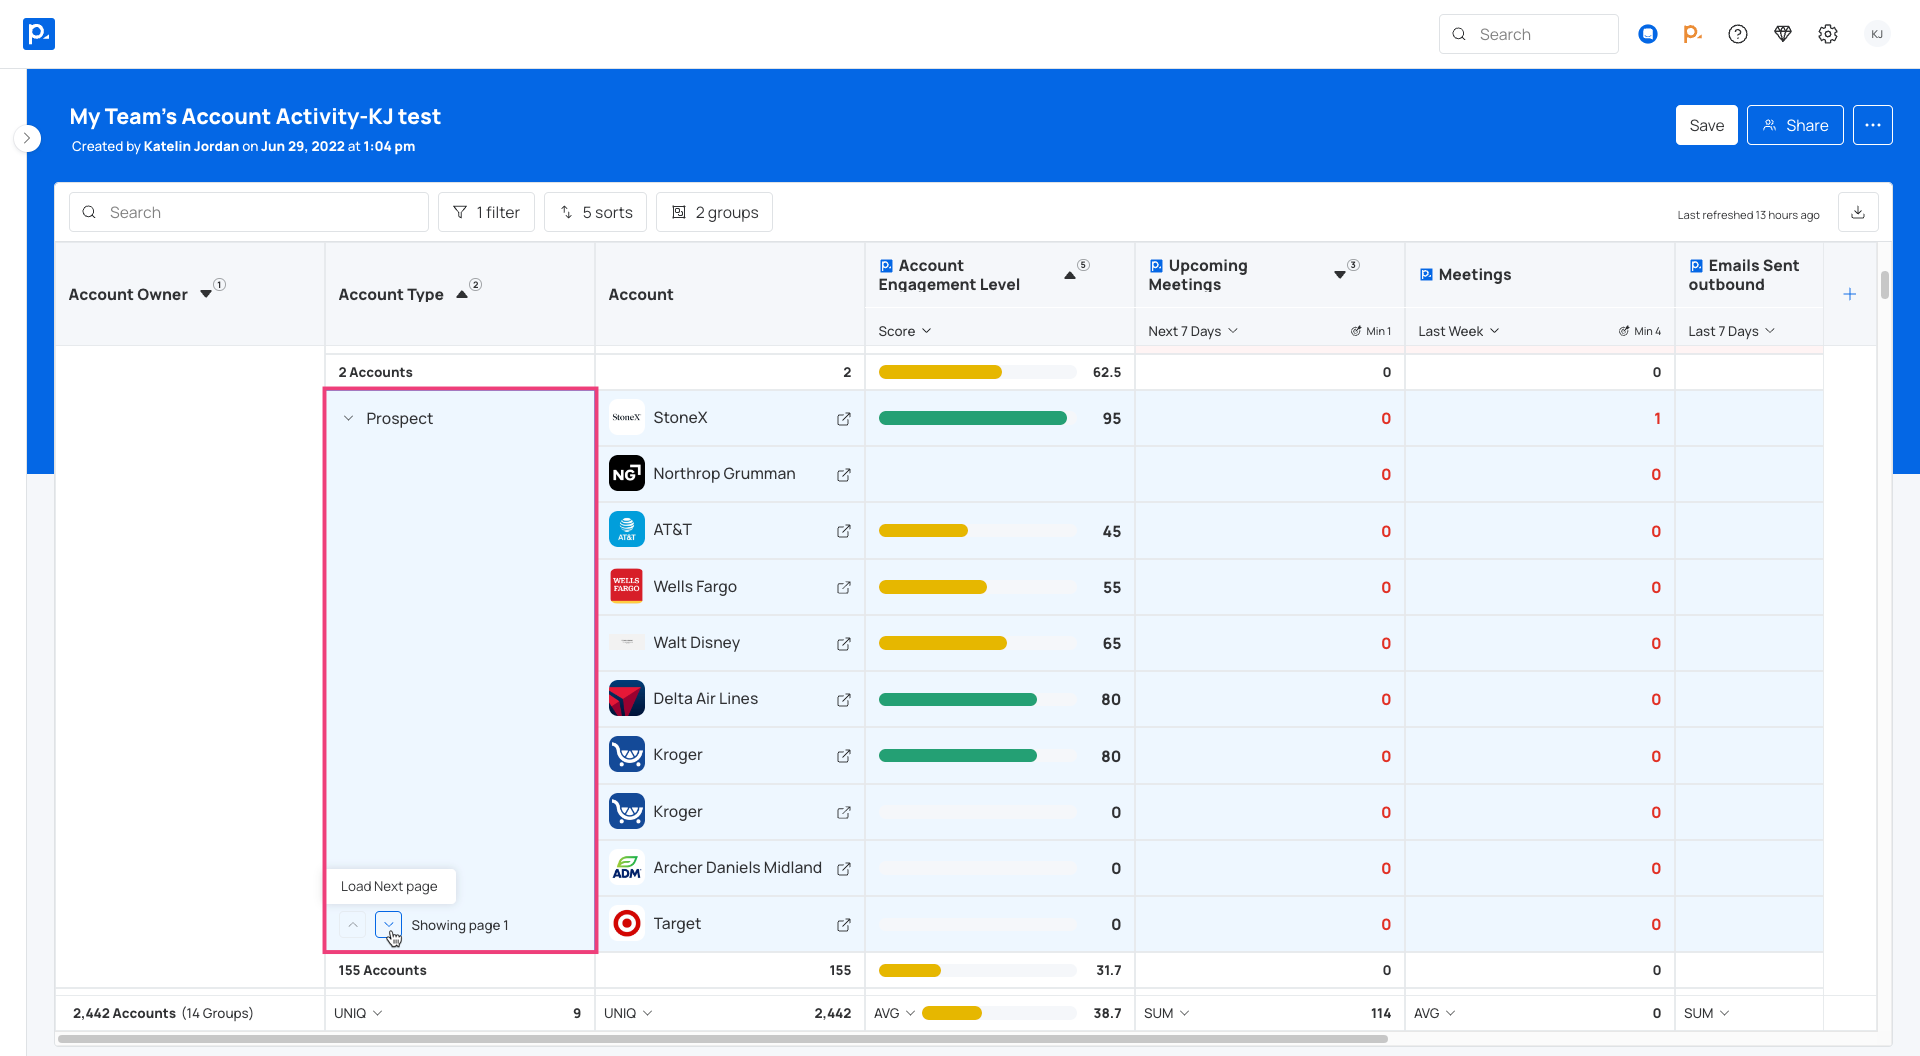Open the help question mark icon

(1738, 34)
